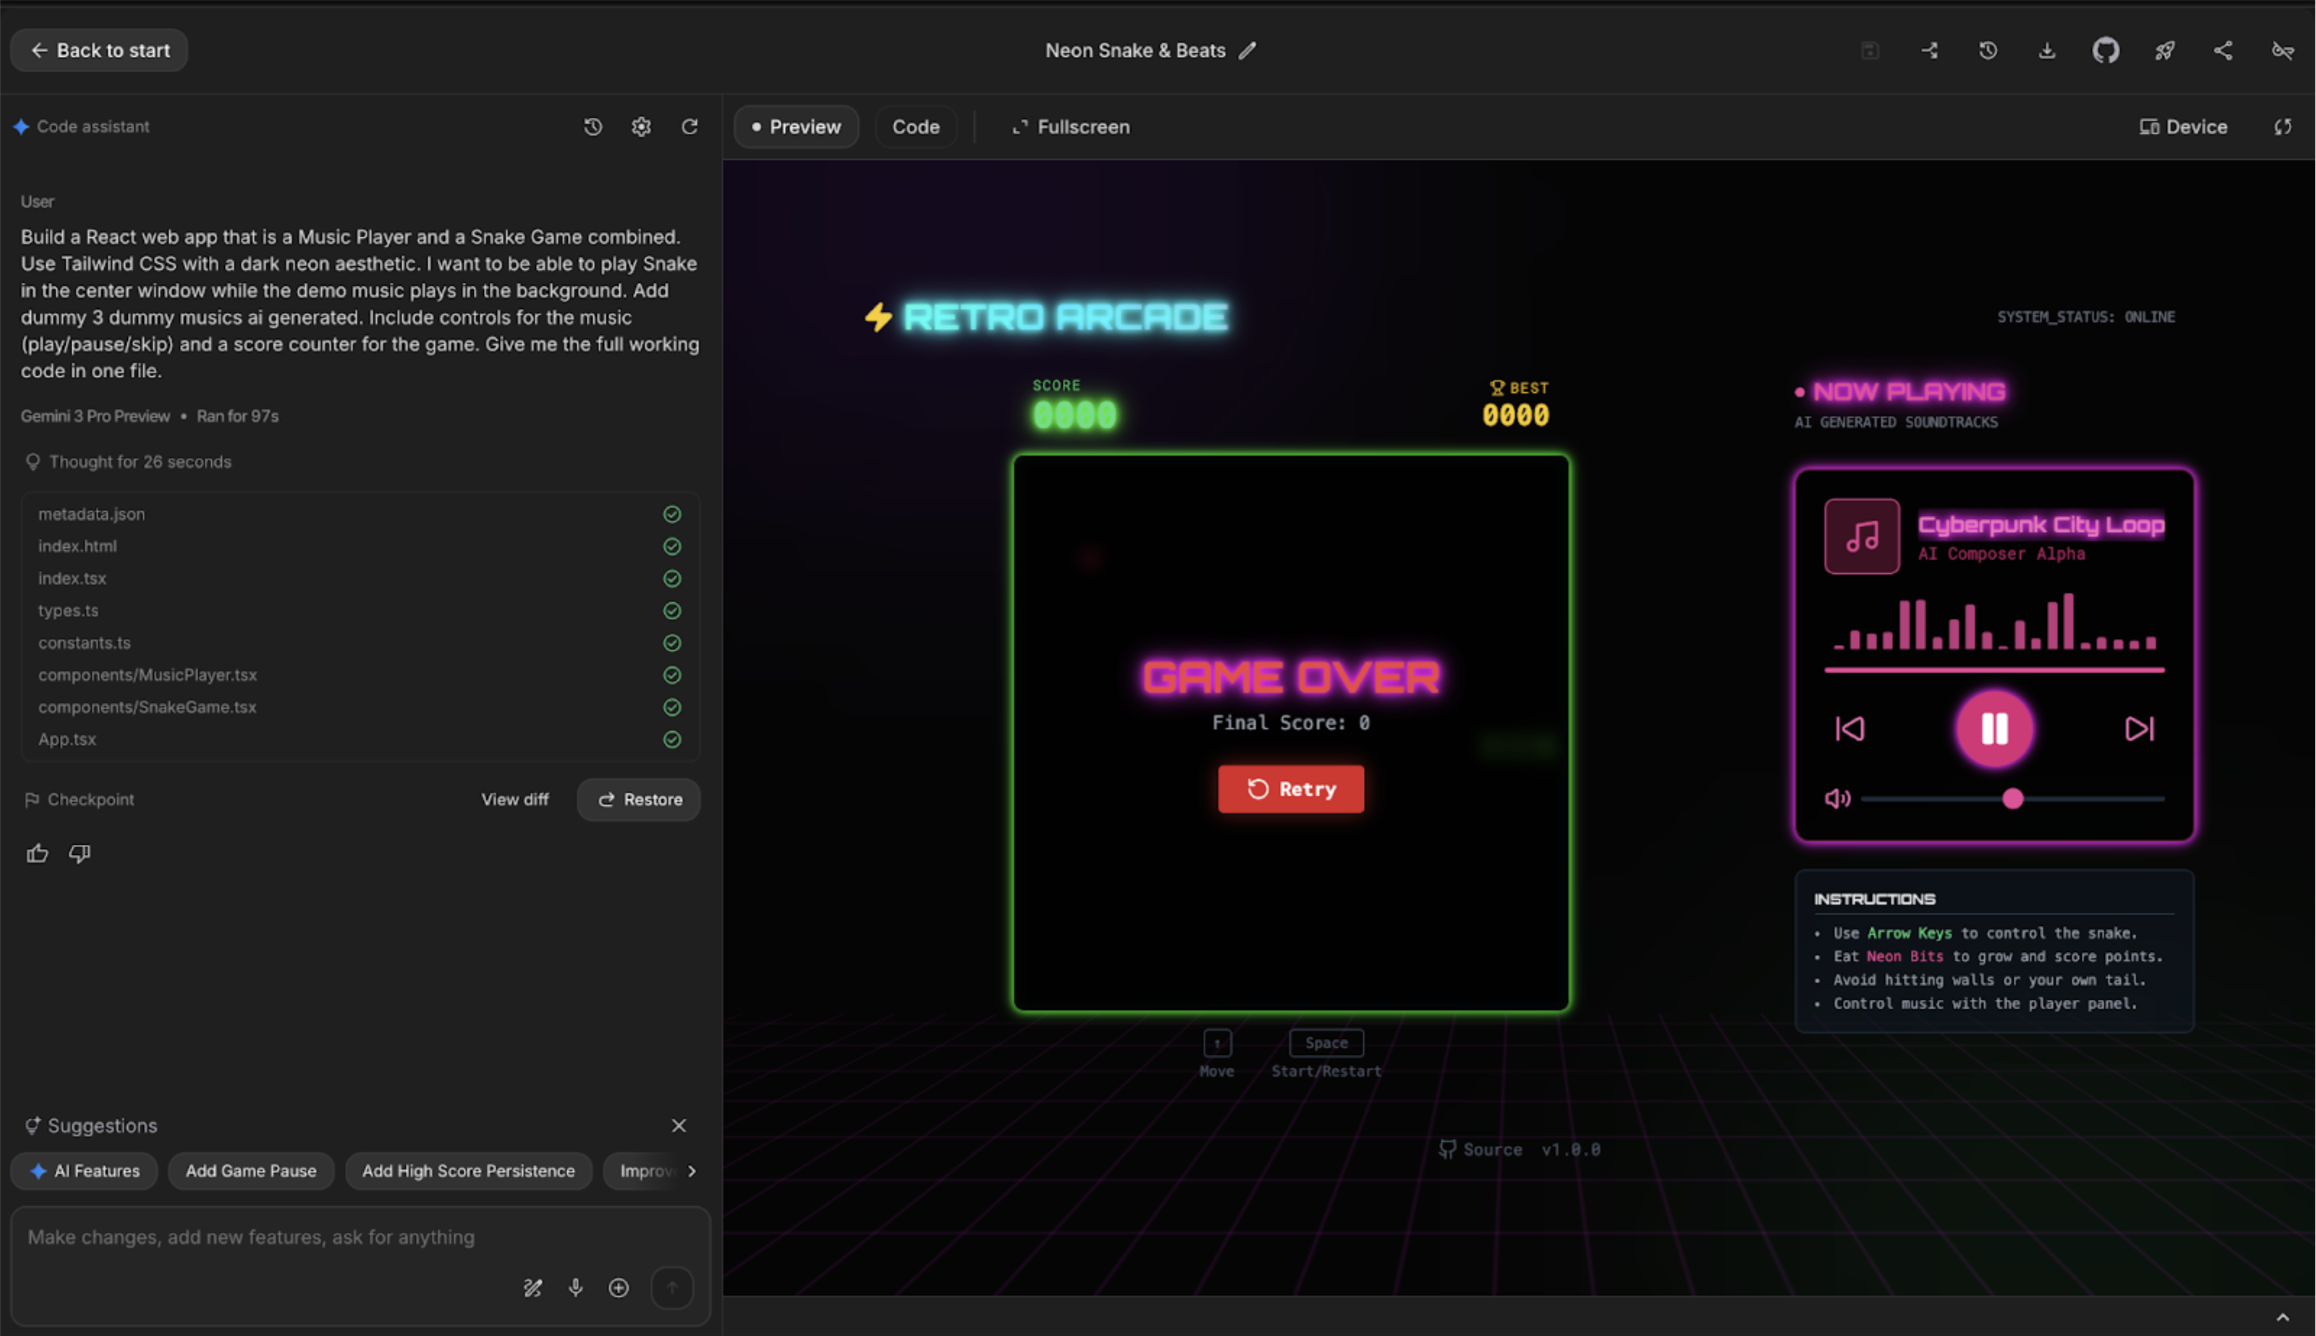This screenshot has width=2316, height=1336.
Task: Click the thumbs down feedback icon
Action: tap(80, 853)
